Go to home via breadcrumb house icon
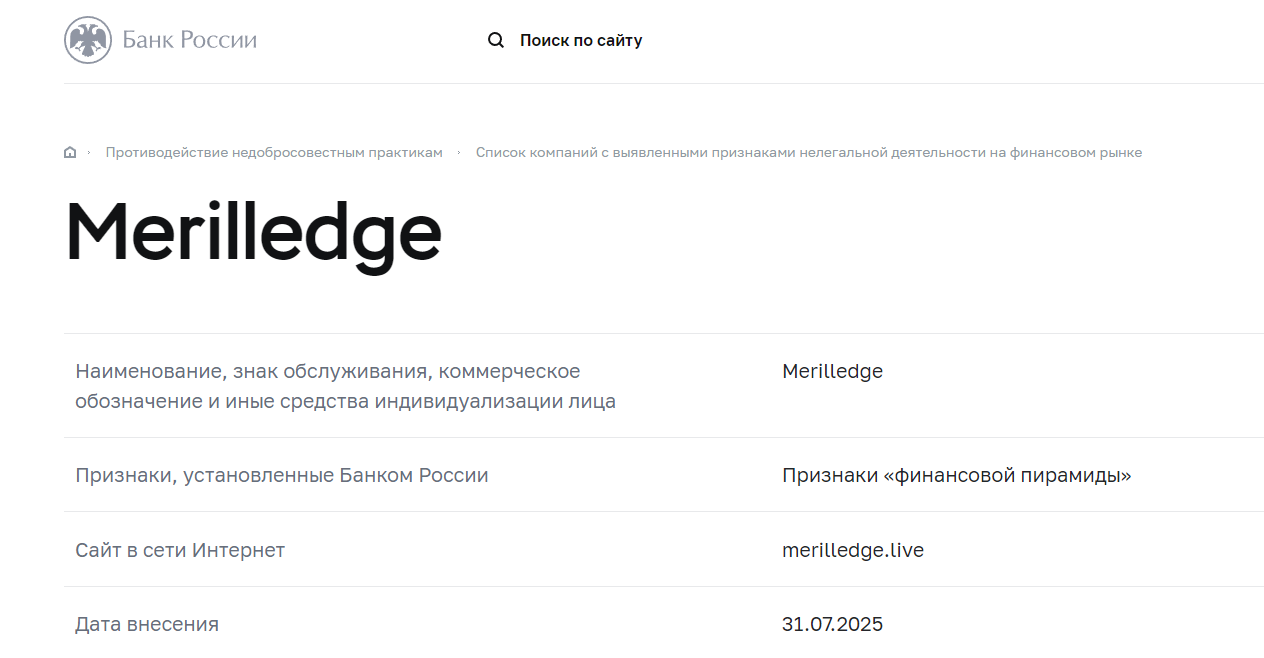 coord(70,153)
